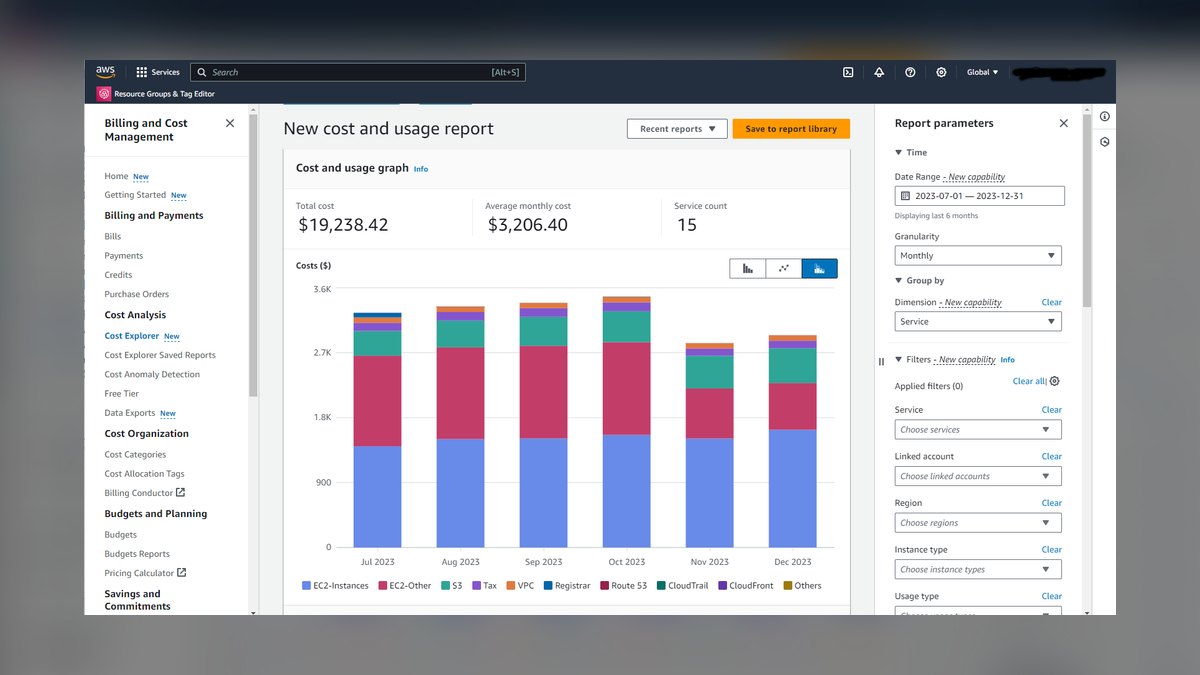Open the Global region selector
Screen dimensions: 1200x675
[x=982, y=72]
